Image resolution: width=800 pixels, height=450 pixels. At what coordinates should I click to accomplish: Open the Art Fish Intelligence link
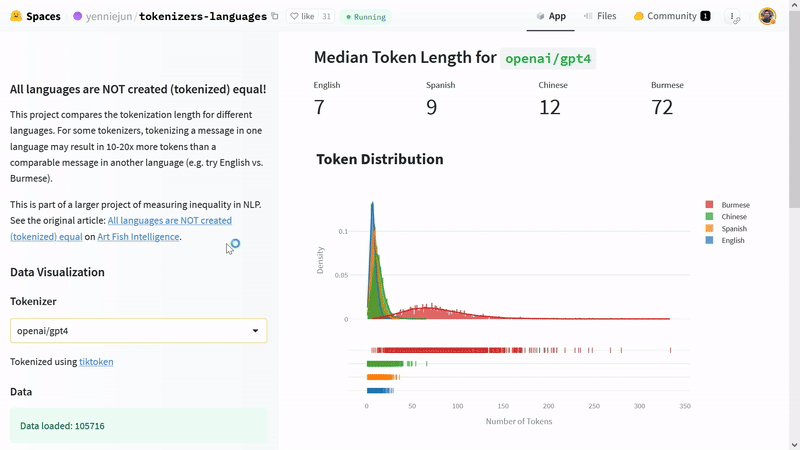[x=138, y=237]
